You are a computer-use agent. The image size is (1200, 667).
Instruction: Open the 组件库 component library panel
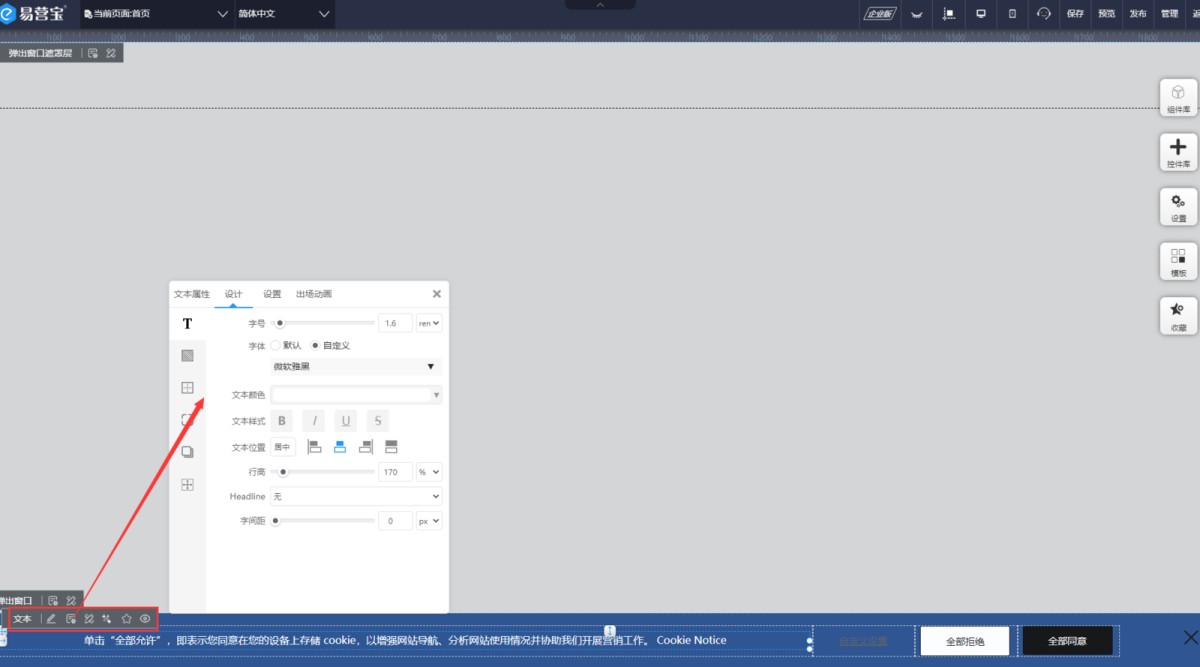(x=1177, y=97)
